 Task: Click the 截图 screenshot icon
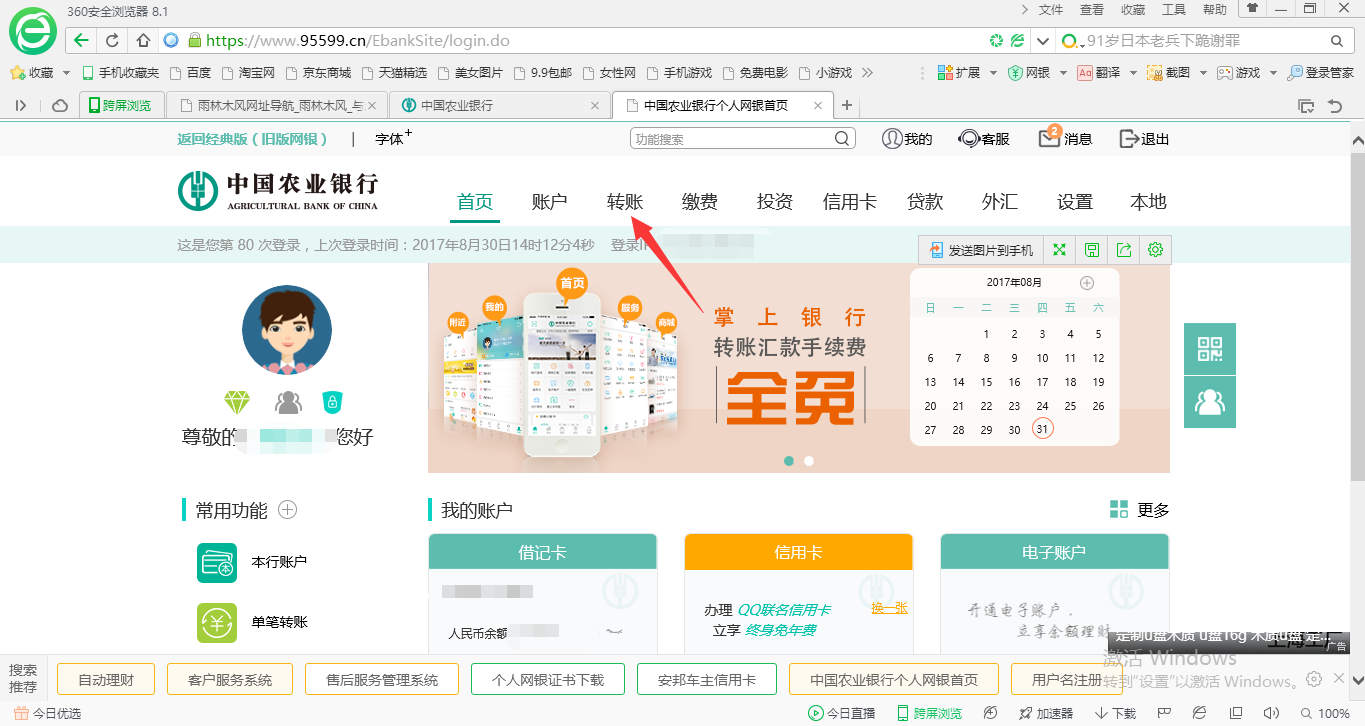click(1155, 73)
